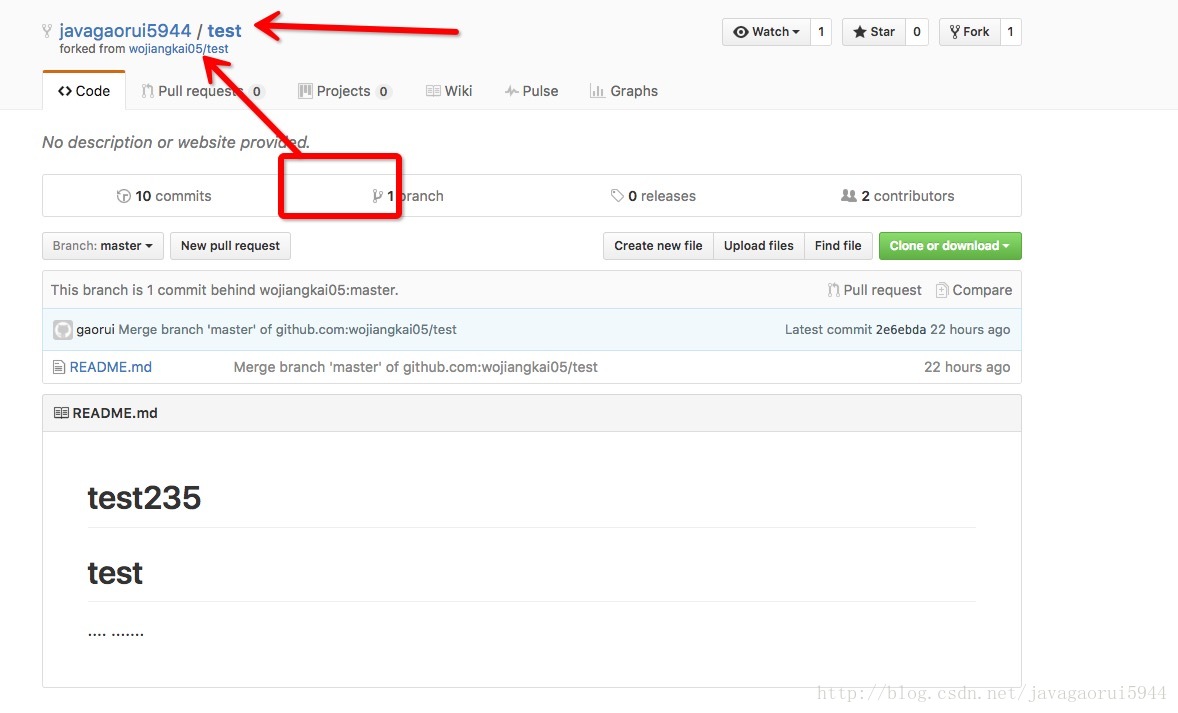Switch to the Projects tab
The image size is (1178, 713).
(x=344, y=91)
